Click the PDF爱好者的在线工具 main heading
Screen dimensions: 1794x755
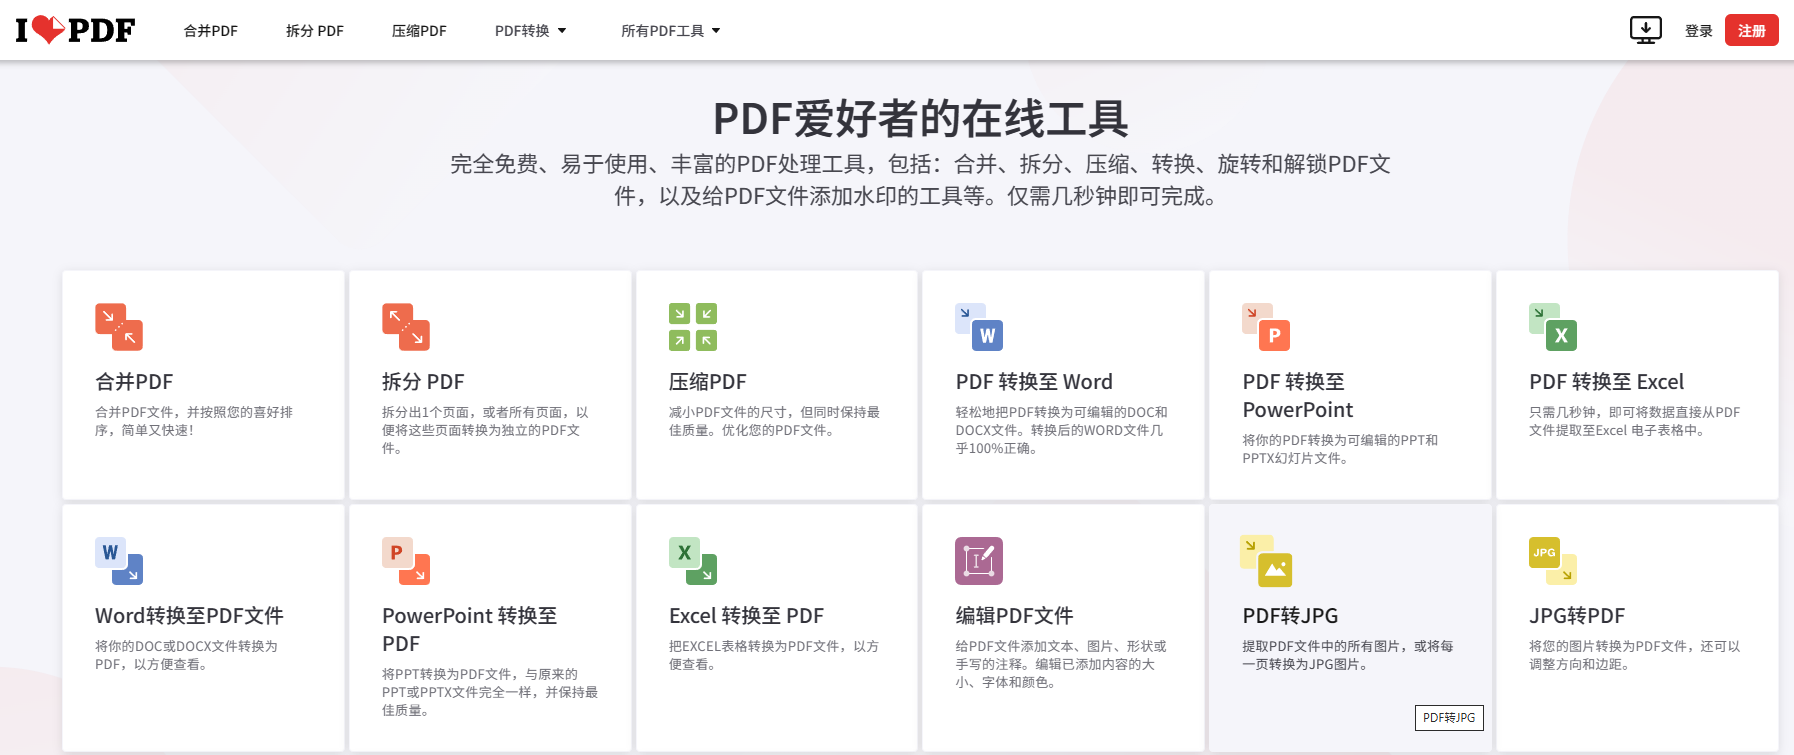[921, 119]
